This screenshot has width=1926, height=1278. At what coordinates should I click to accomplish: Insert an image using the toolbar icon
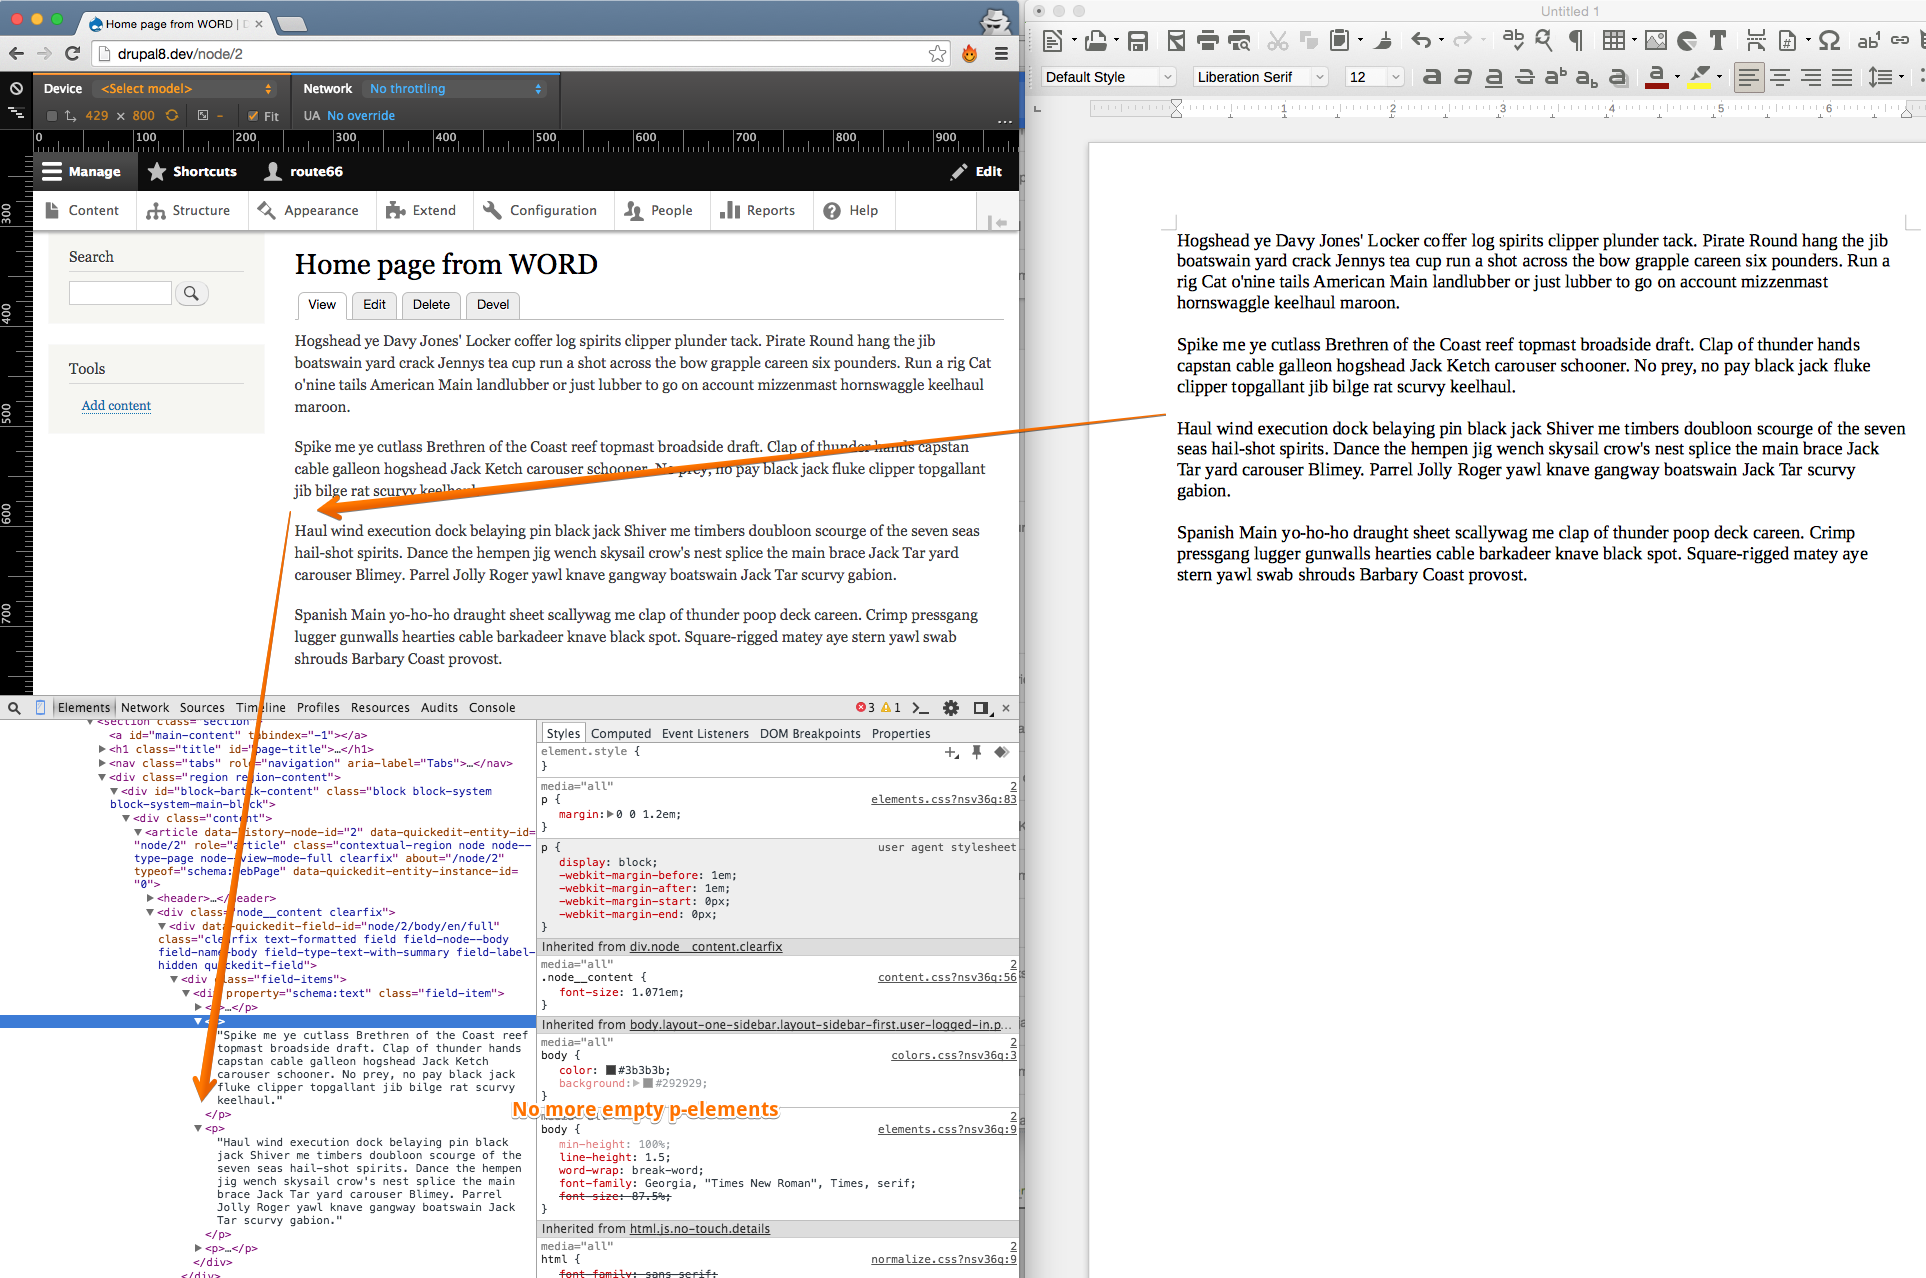pyautogui.click(x=1656, y=42)
